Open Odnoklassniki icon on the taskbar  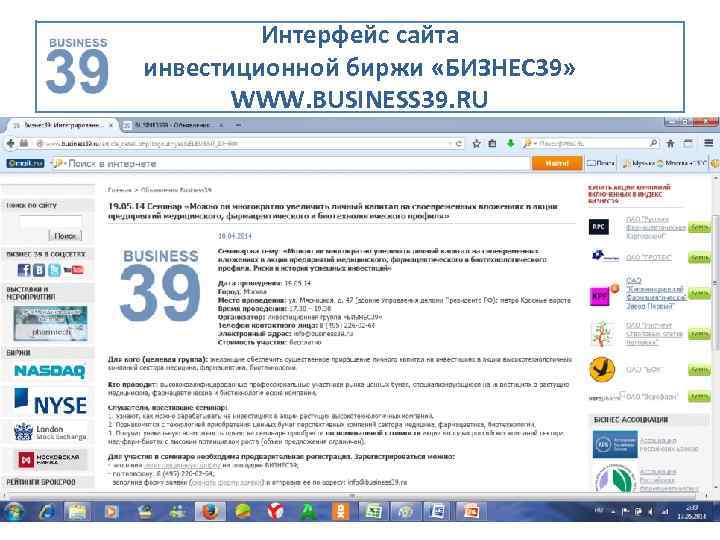(340, 512)
